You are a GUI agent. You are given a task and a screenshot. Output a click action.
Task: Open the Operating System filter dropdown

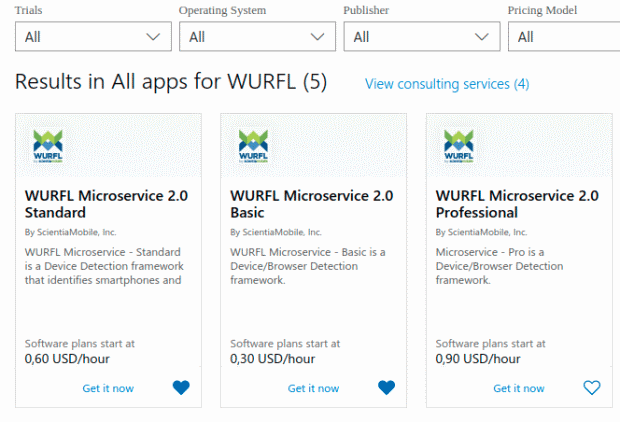257,36
